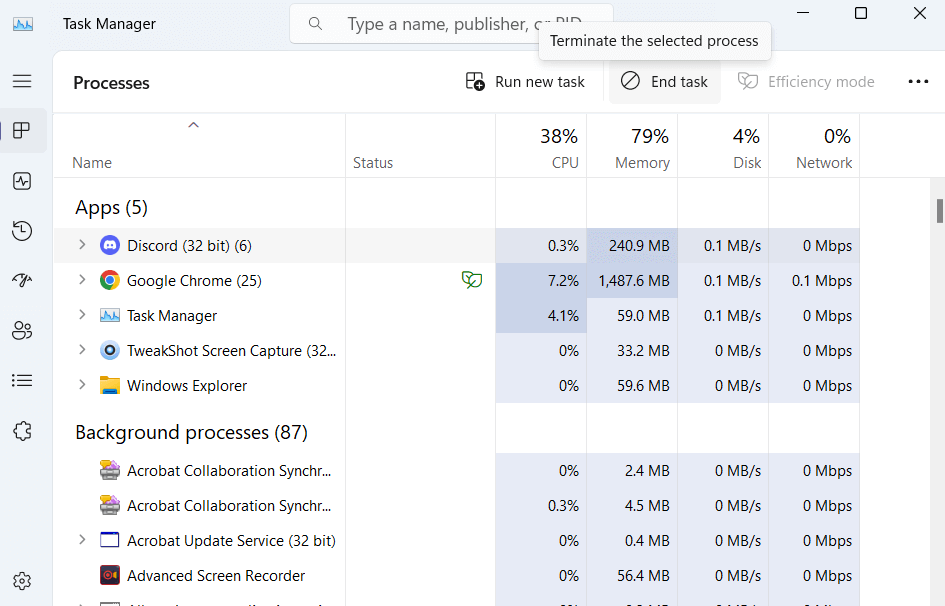Click Windows Explorer's 59.6 MB memory cell

tap(632, 386)
